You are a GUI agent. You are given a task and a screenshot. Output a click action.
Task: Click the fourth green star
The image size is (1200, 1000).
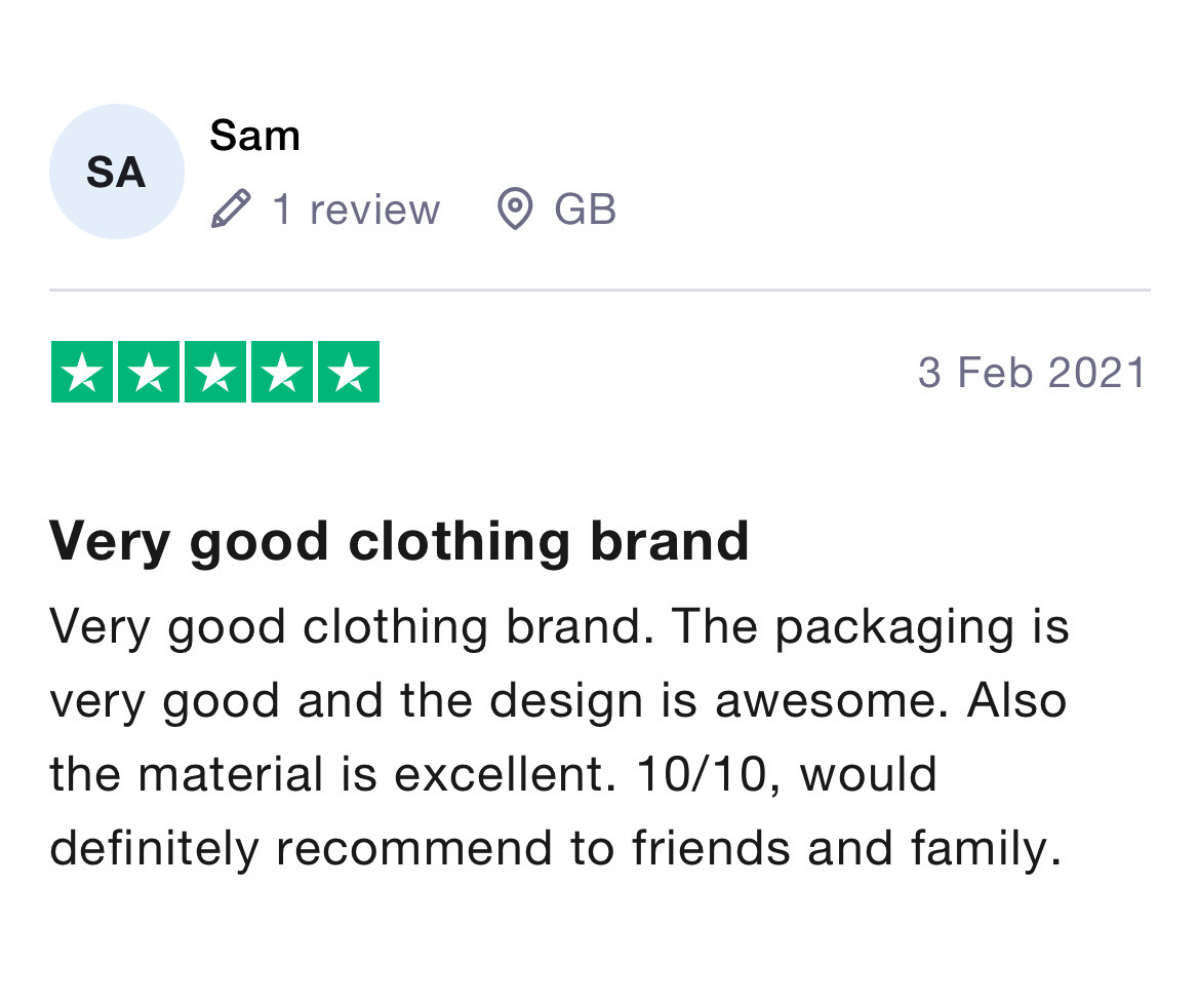pos(282,372)
